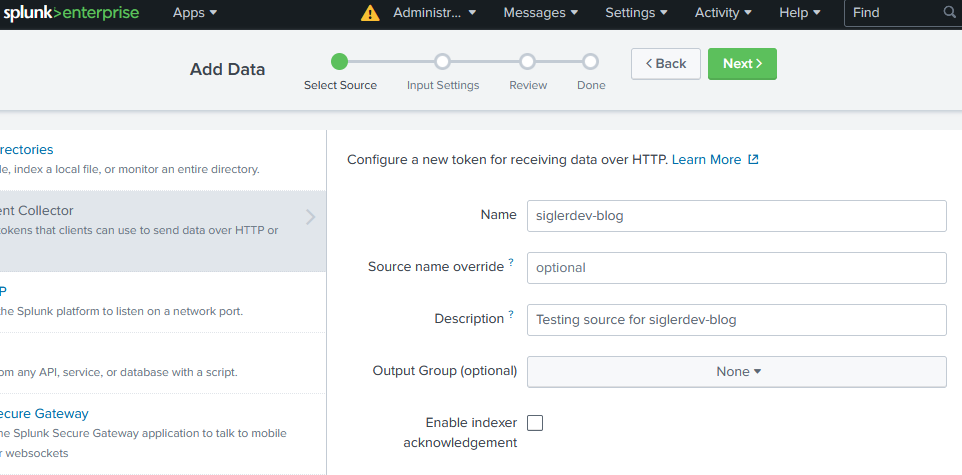Image resolution: width=962 pixels, height=475 pixels.
Task: Open the Settings menu
Action: [x=638, y=13]
